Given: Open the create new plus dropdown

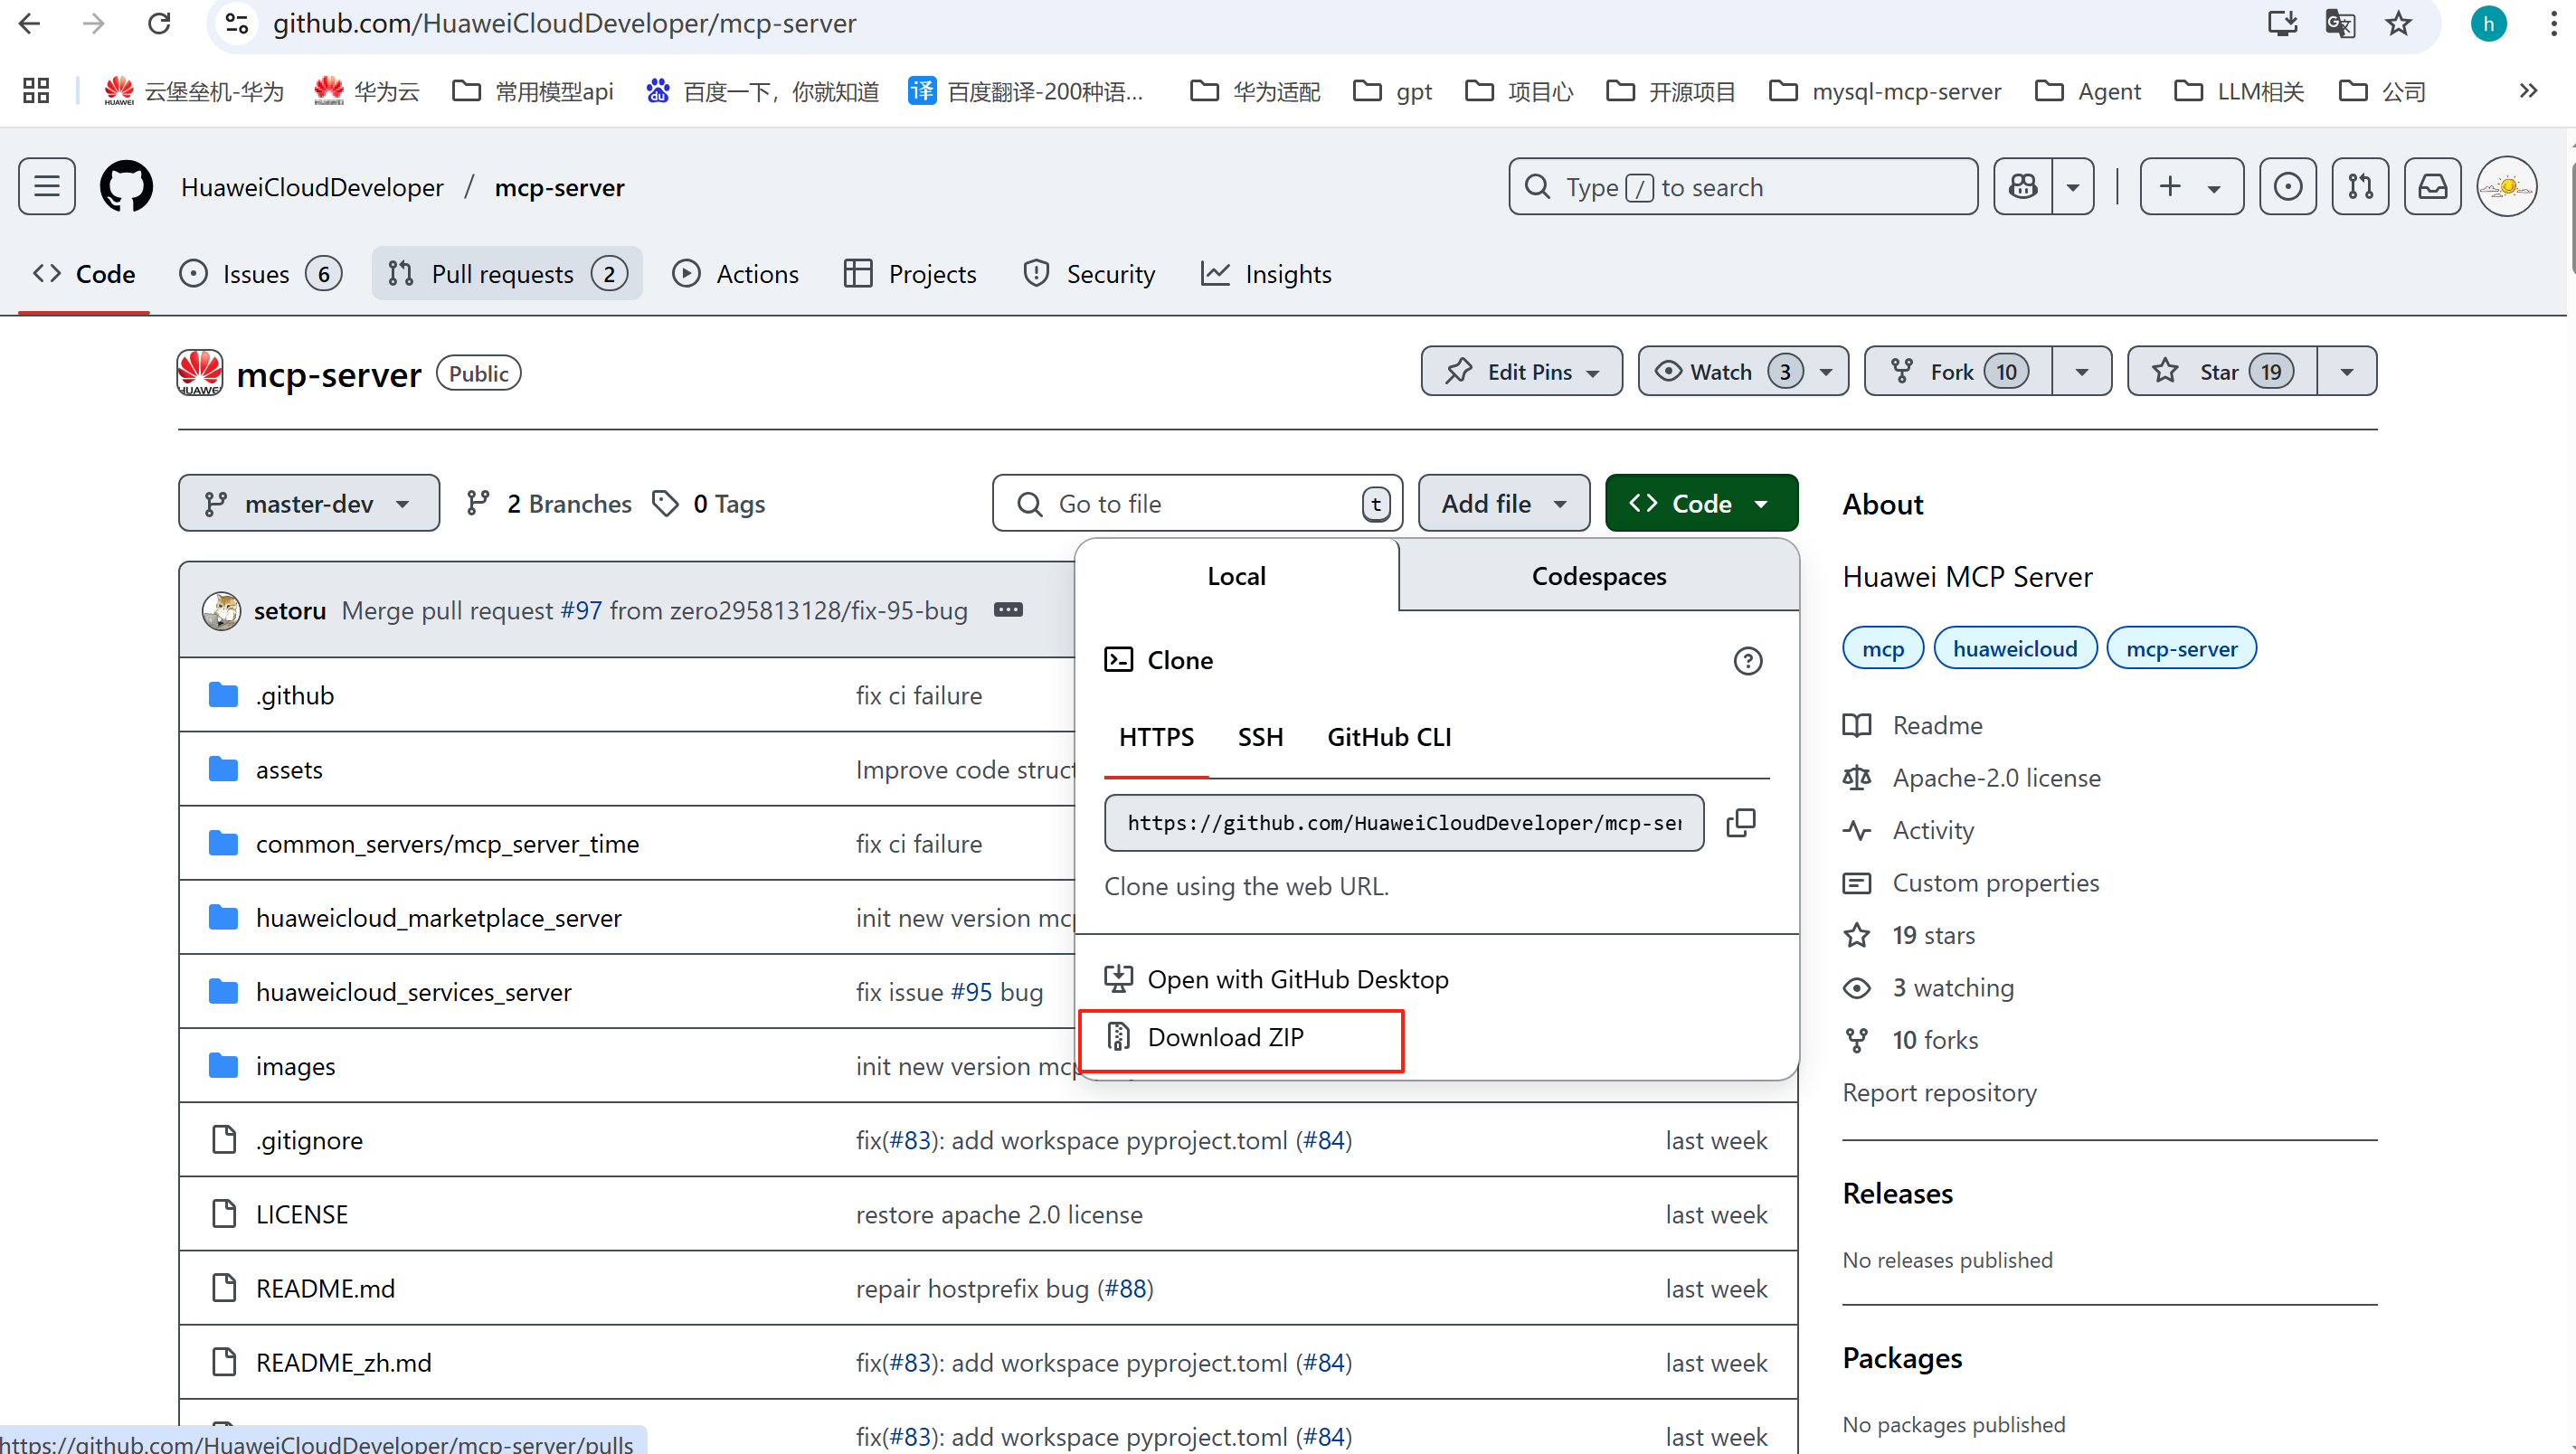Looking at the screenshot, I should point(2191,187).
